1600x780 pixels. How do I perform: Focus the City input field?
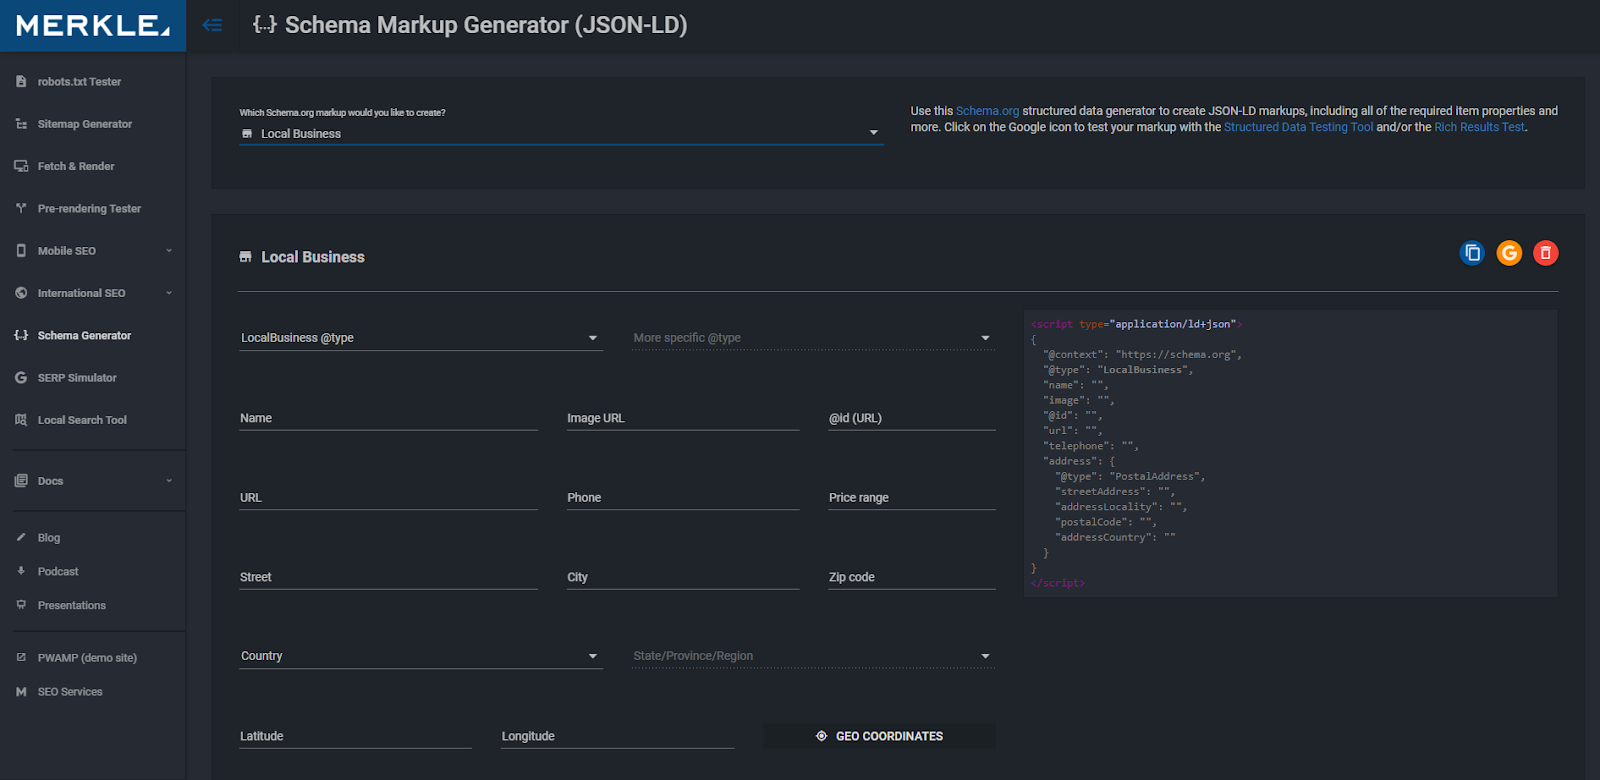pos(683,577)
